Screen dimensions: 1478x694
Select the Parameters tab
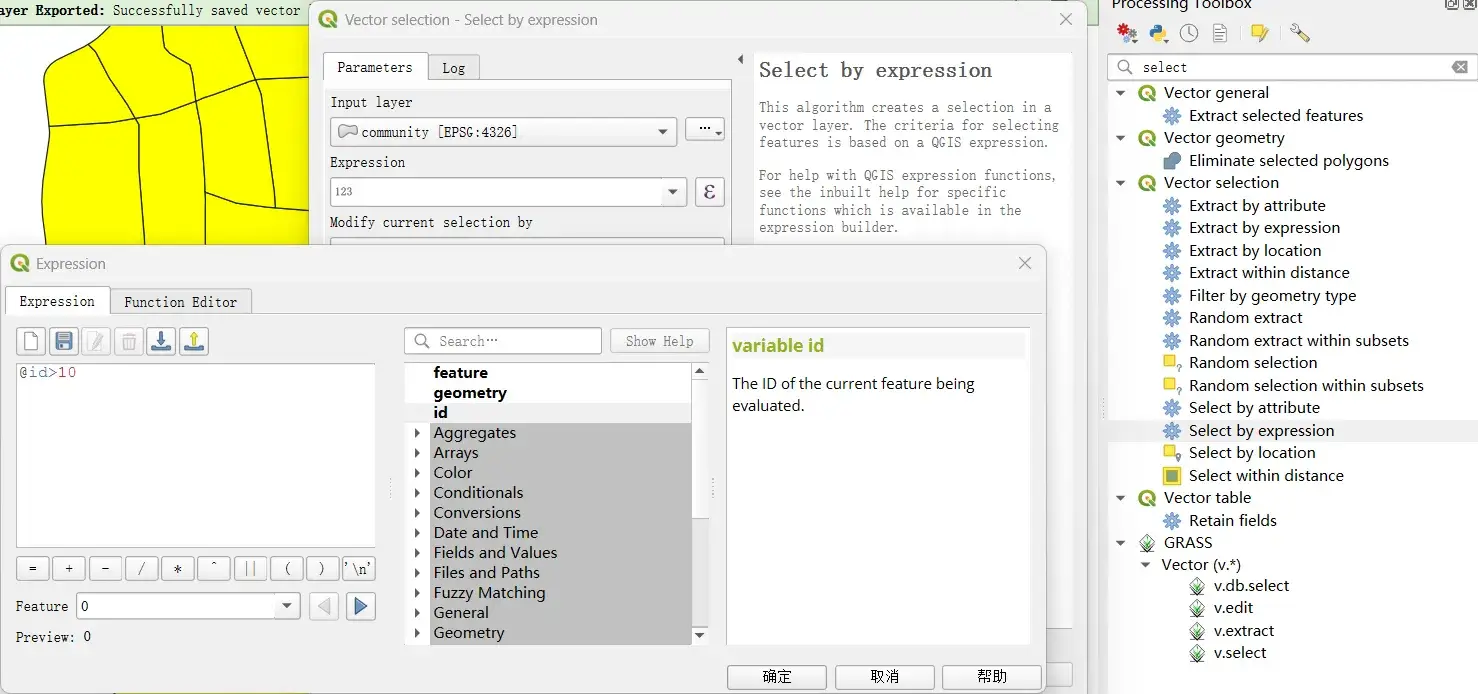(x=375, y=67)
